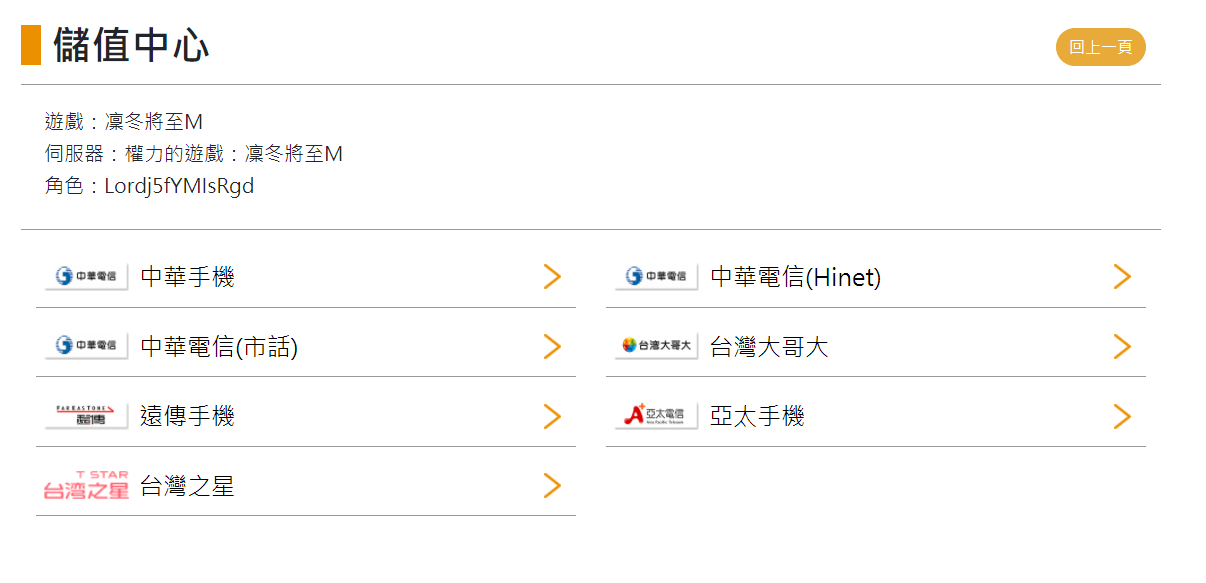Select 遠傳手機 payment option text

pos(188,416)
